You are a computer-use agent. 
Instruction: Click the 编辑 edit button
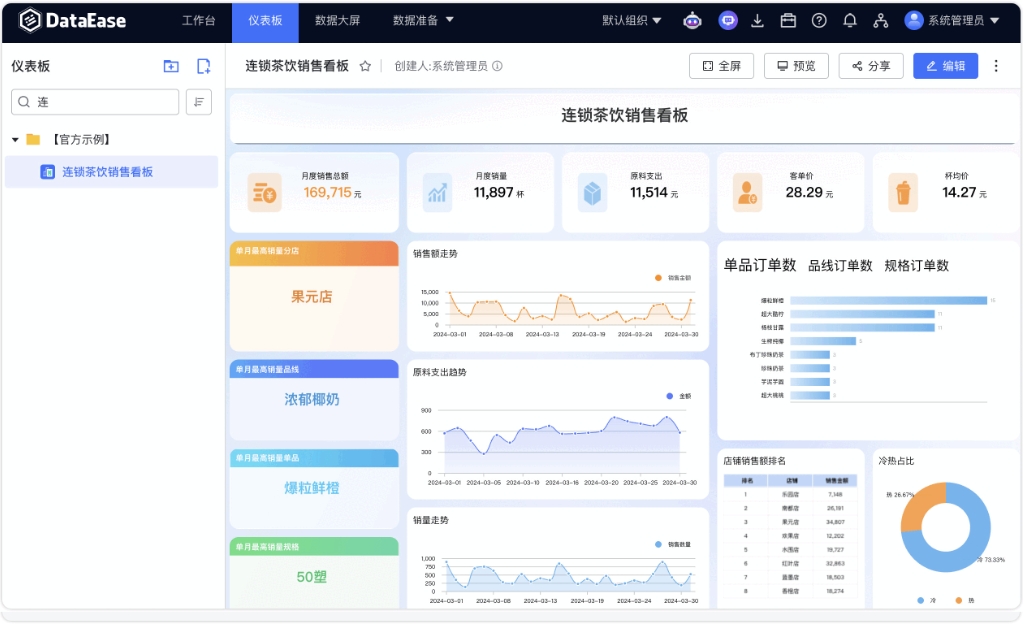point(946,66)
